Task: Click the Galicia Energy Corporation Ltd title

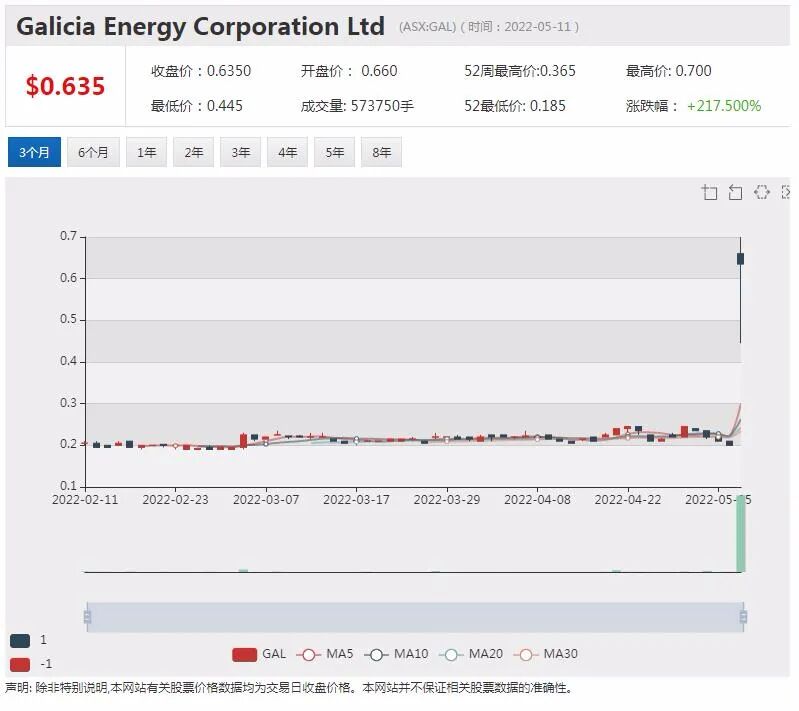Action: coord(200,27)
